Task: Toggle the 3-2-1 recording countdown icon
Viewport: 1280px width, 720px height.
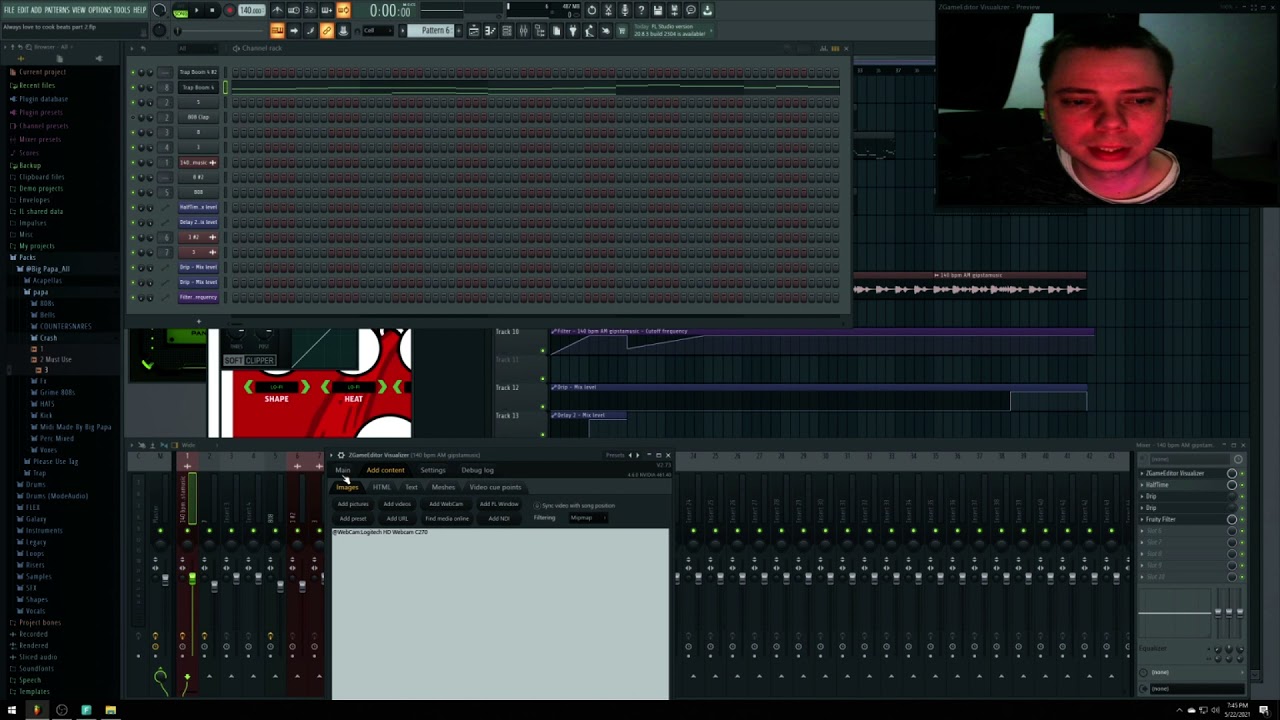Action: tap(310, 10)
